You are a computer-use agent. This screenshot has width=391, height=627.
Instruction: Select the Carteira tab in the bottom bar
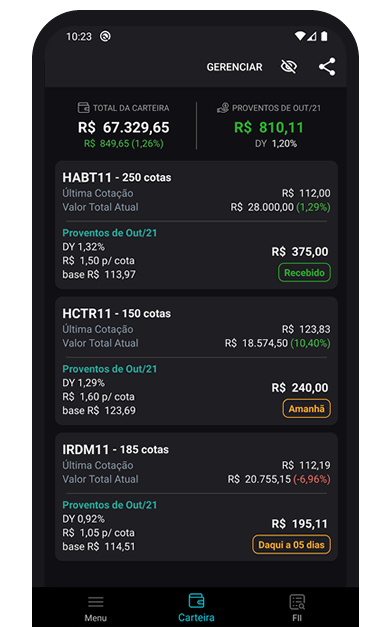pos(196,607)
